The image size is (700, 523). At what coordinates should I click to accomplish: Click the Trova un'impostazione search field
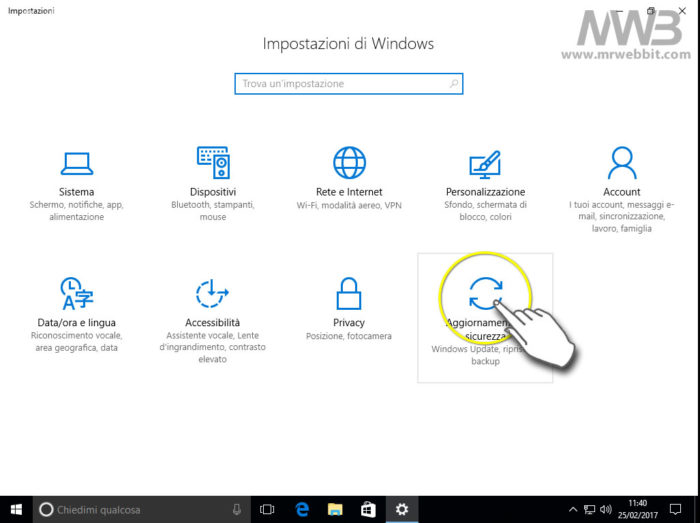[349, 84]
